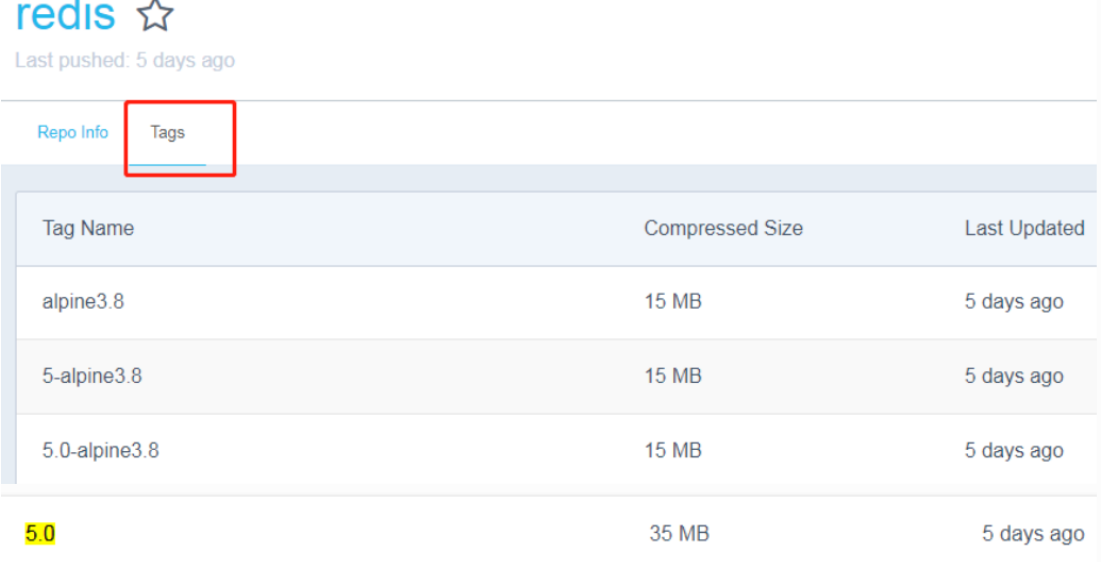The height and width of the screenshot is (562, 1101).
Task: Click last updated time of alpine3.8 row
Action: pos(1014,301)
